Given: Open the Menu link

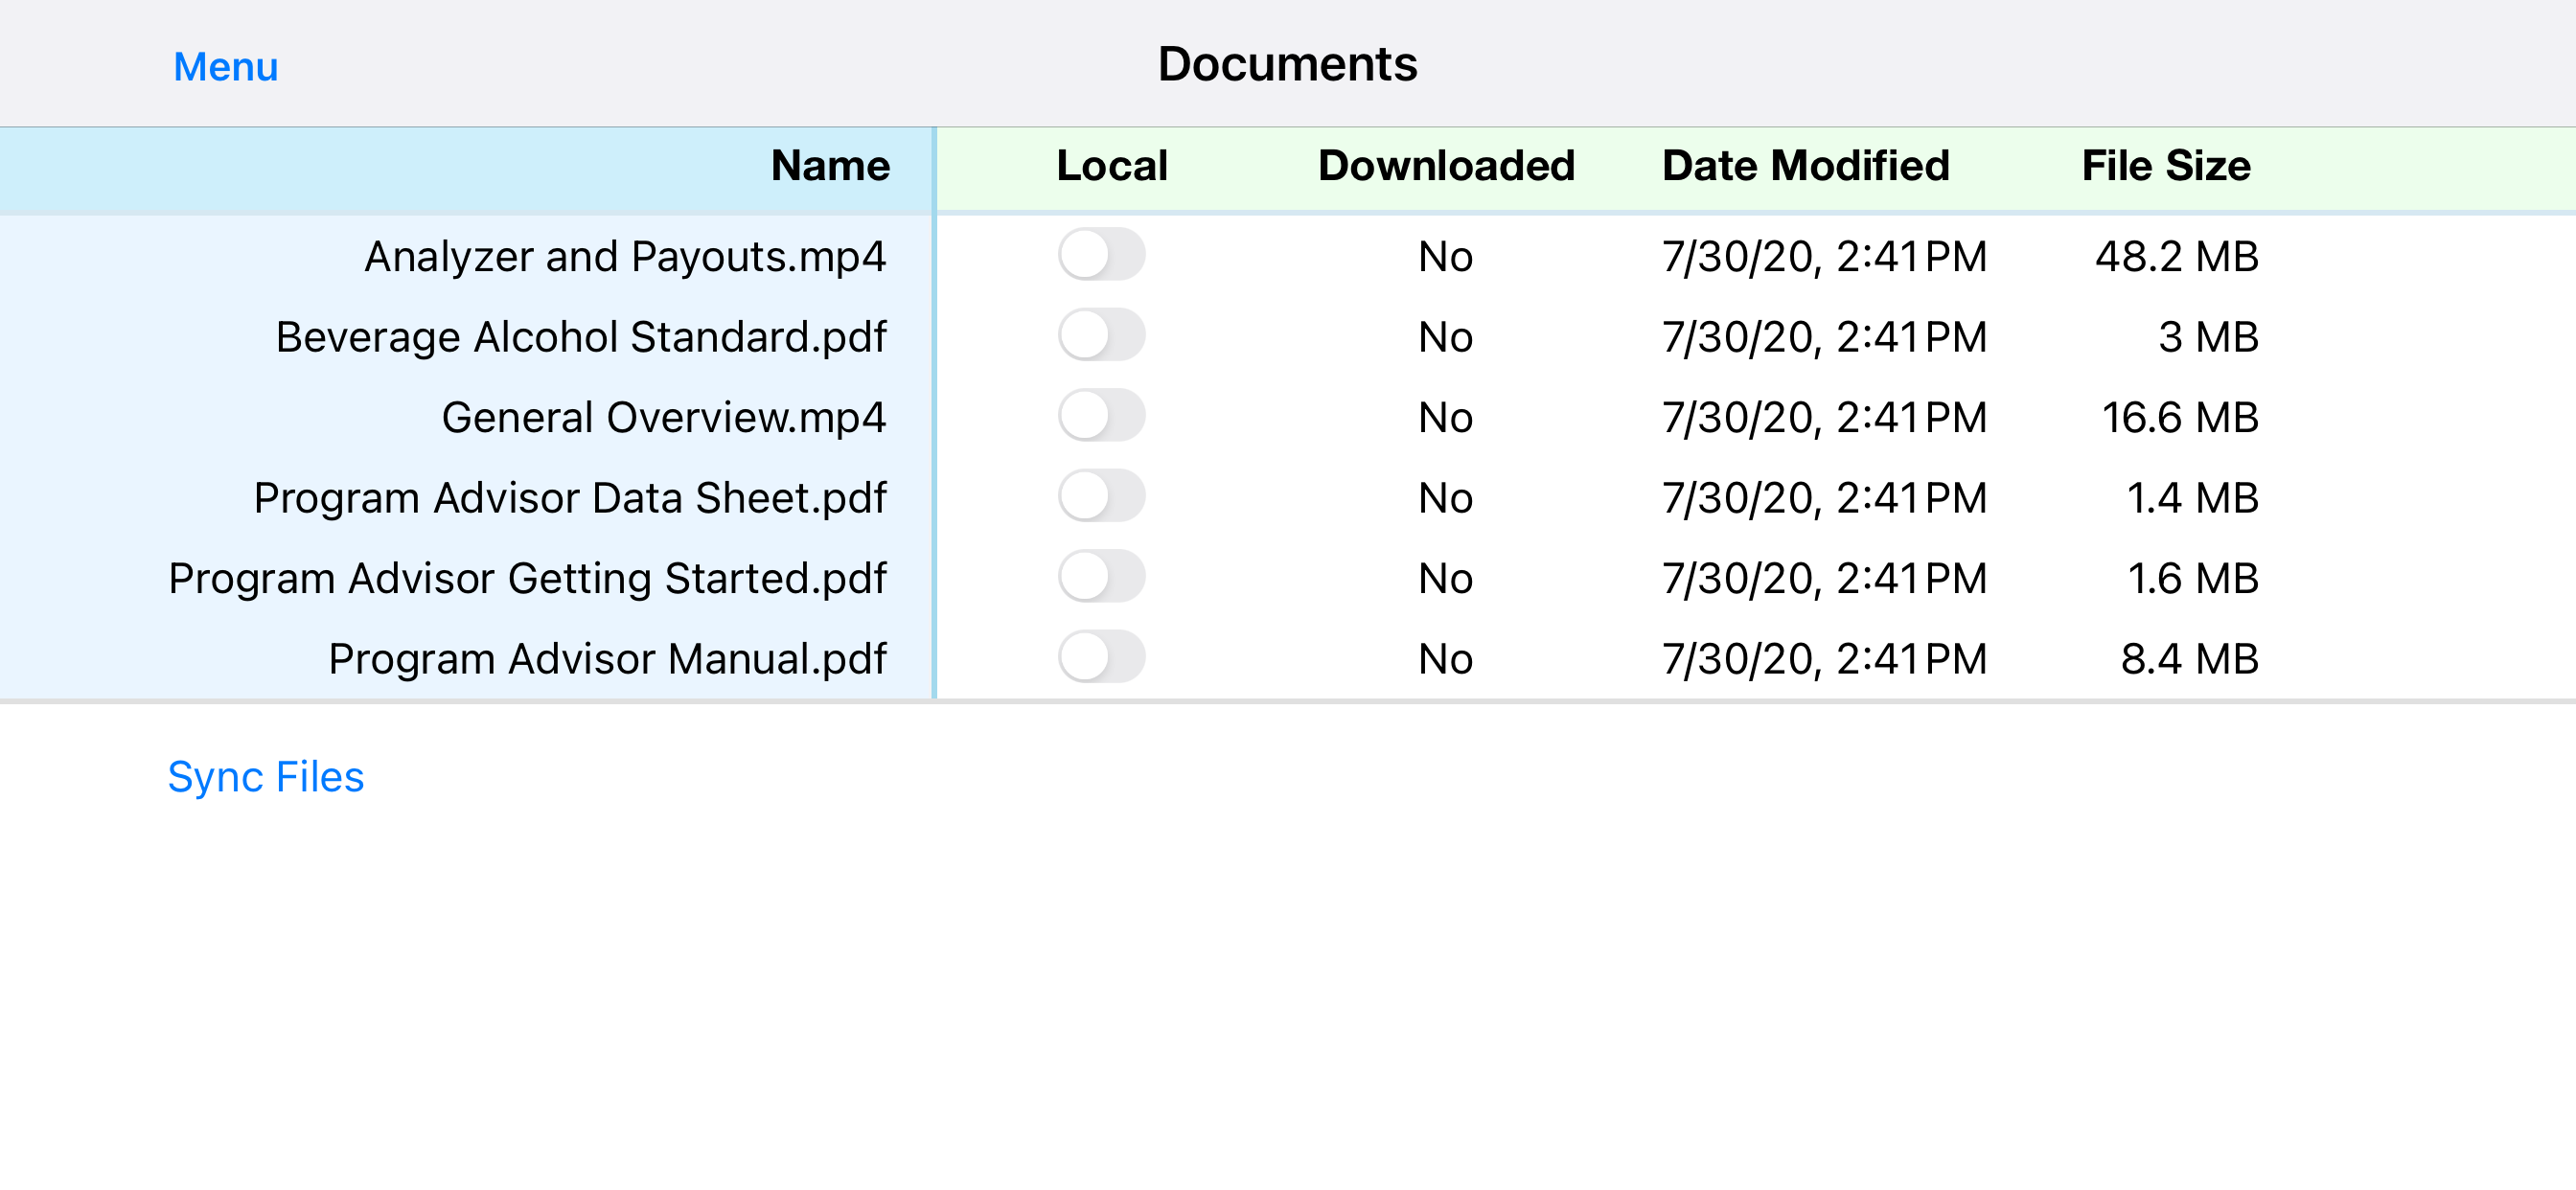Looking at the screenshot, I should point(225,67).
